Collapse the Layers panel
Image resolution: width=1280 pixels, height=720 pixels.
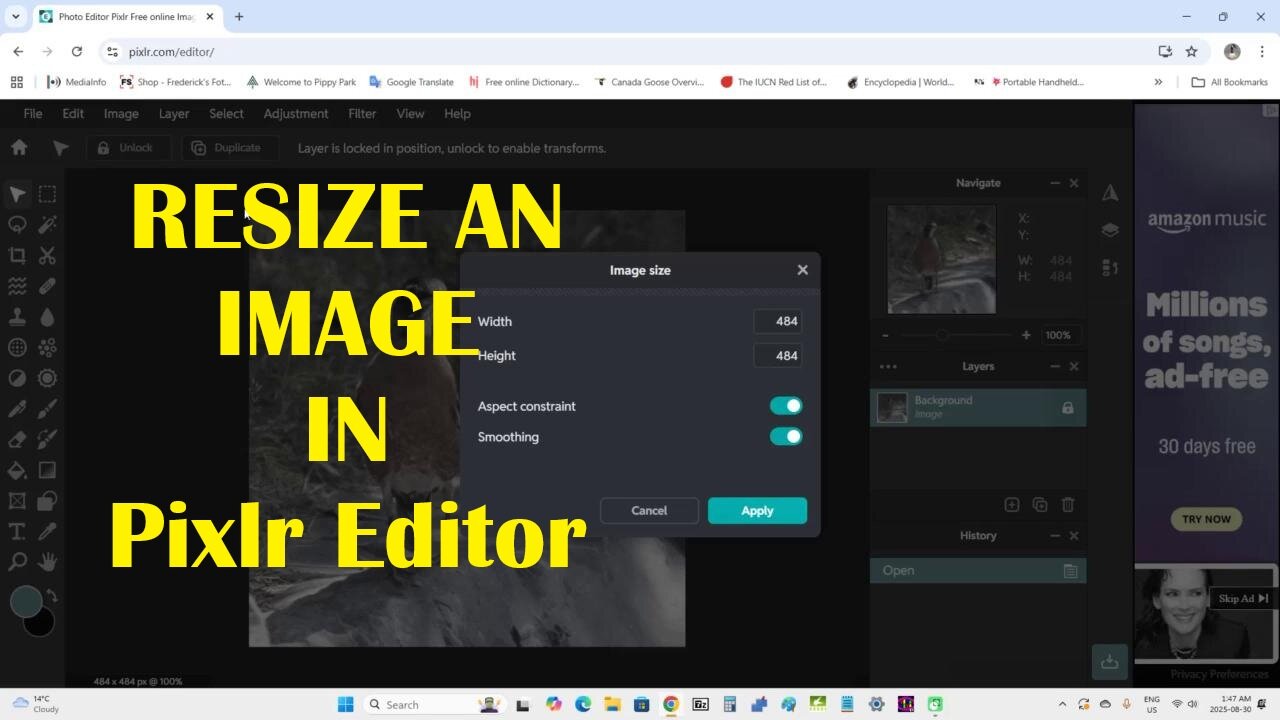point(1055,367)
